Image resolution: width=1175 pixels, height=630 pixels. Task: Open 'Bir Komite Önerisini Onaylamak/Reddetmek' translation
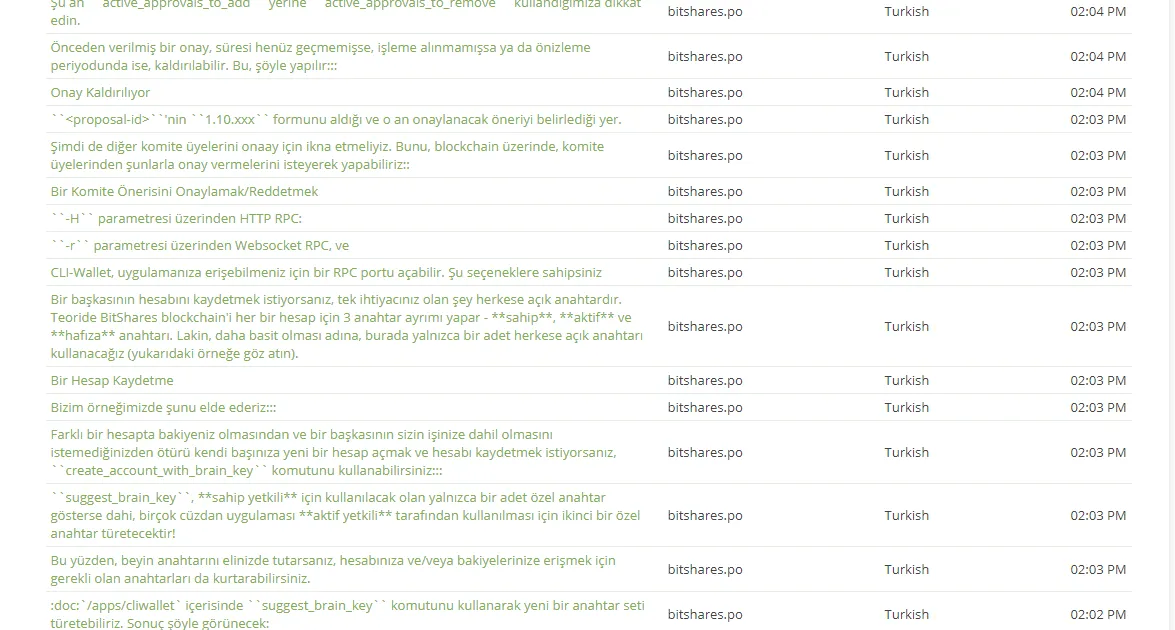[x=184, y=191]
